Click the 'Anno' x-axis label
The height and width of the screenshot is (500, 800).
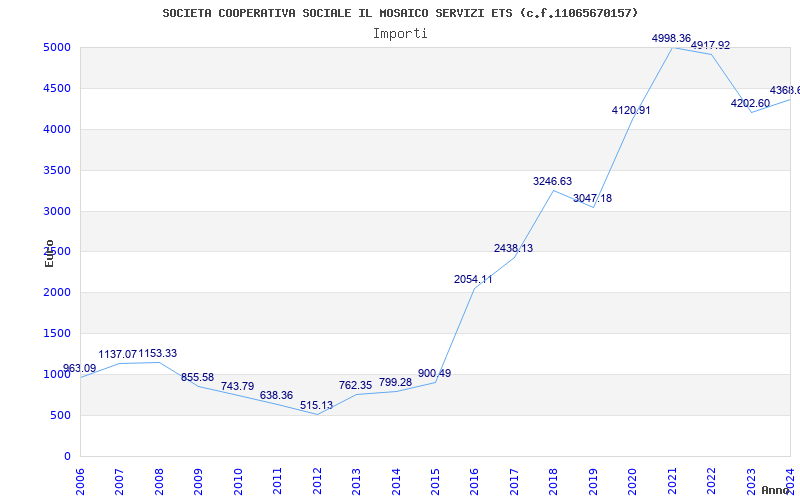point(775,490)
